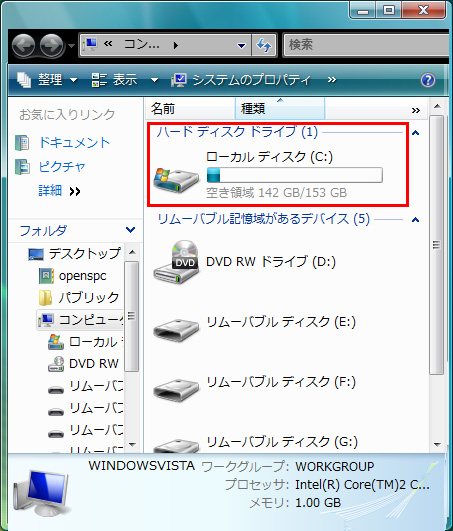Click the computer icon in details pane
This screenshot has height=531, width=453.
pos(41,493)
